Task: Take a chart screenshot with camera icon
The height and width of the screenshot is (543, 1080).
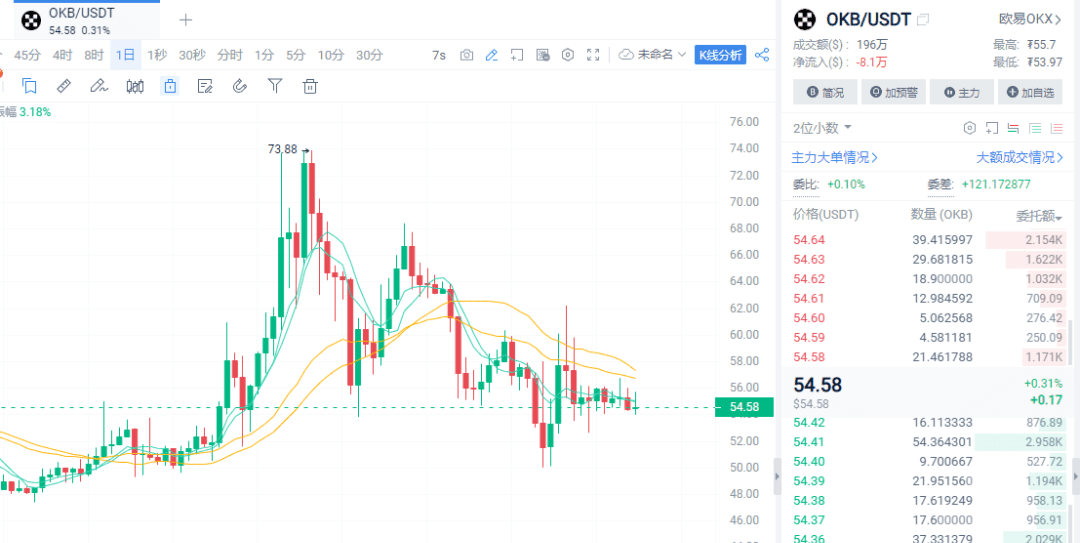Action: 466,55
